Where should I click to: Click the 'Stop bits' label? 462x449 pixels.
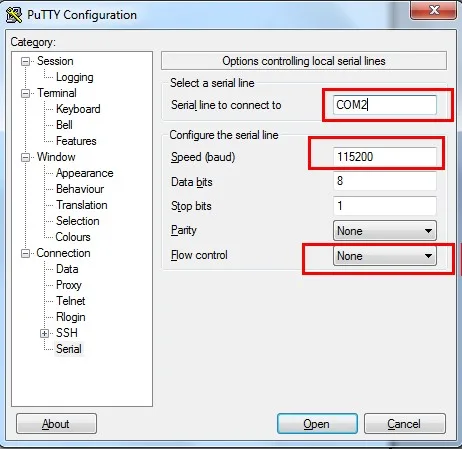coord(191,207)
